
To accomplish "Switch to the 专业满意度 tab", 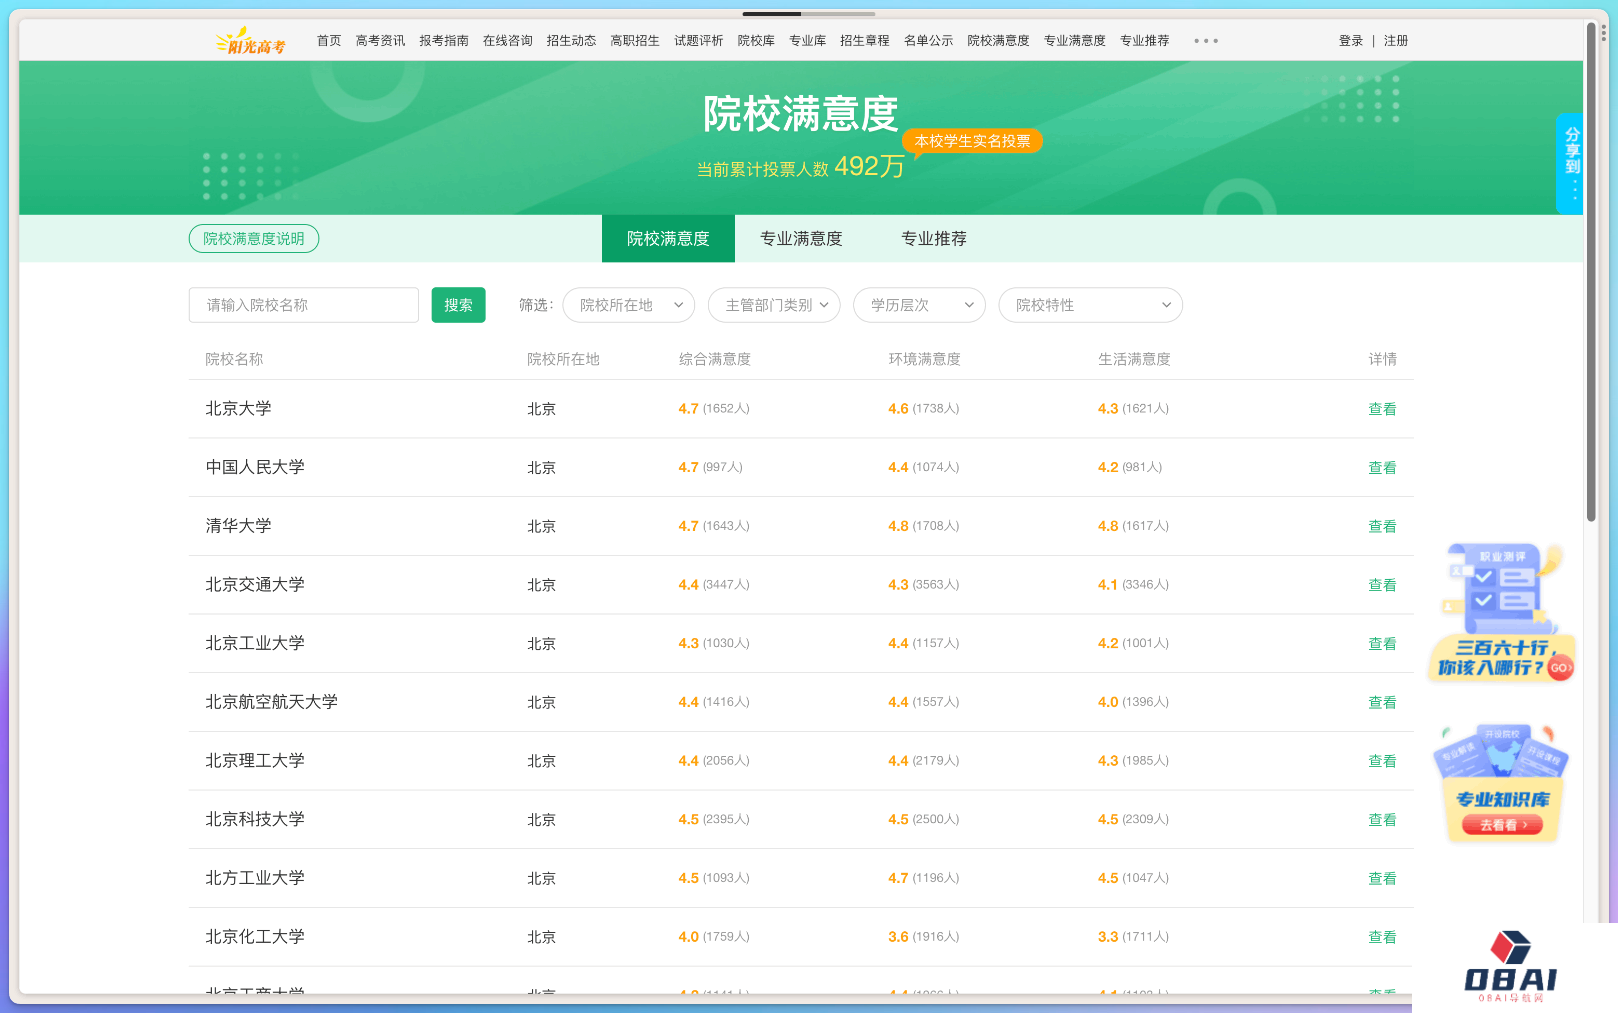I will click(801, 239).
